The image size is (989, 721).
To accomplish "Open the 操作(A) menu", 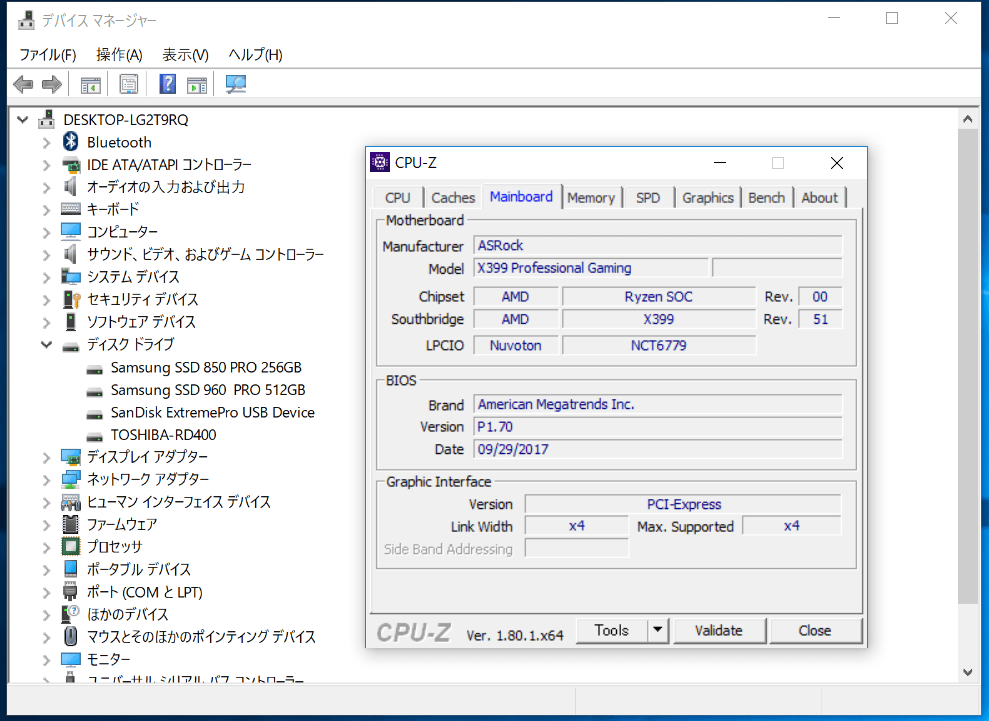I will coord(119,55).
